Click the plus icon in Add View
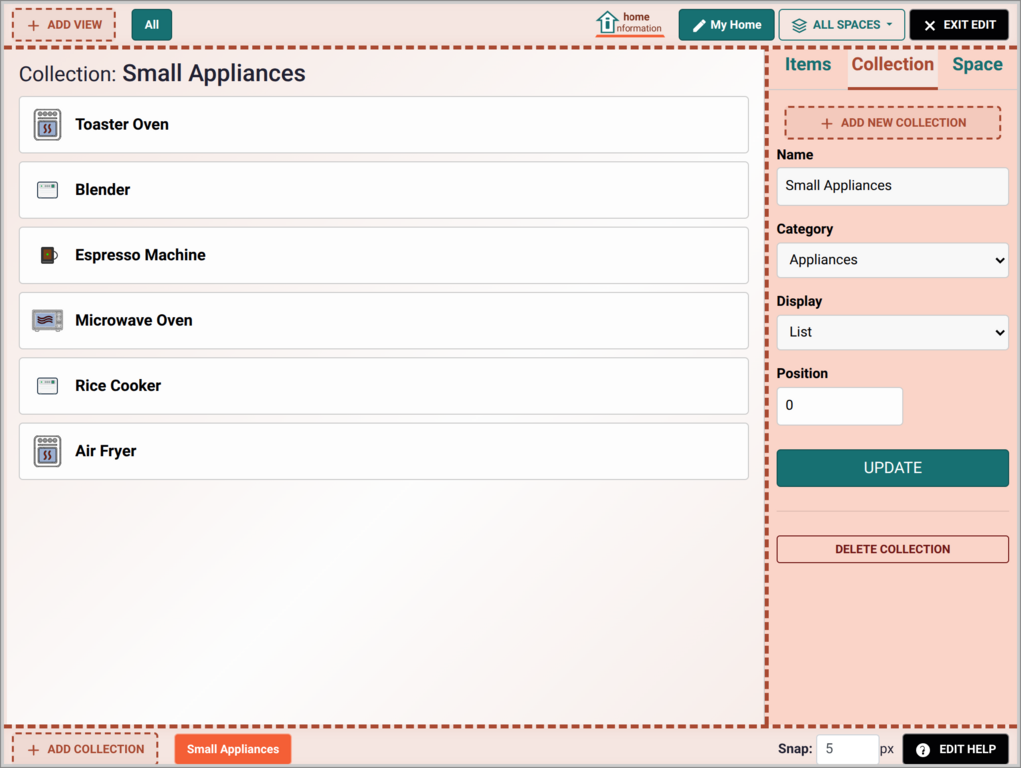The height and width of the screenshot is (768, 1021). 34,25
